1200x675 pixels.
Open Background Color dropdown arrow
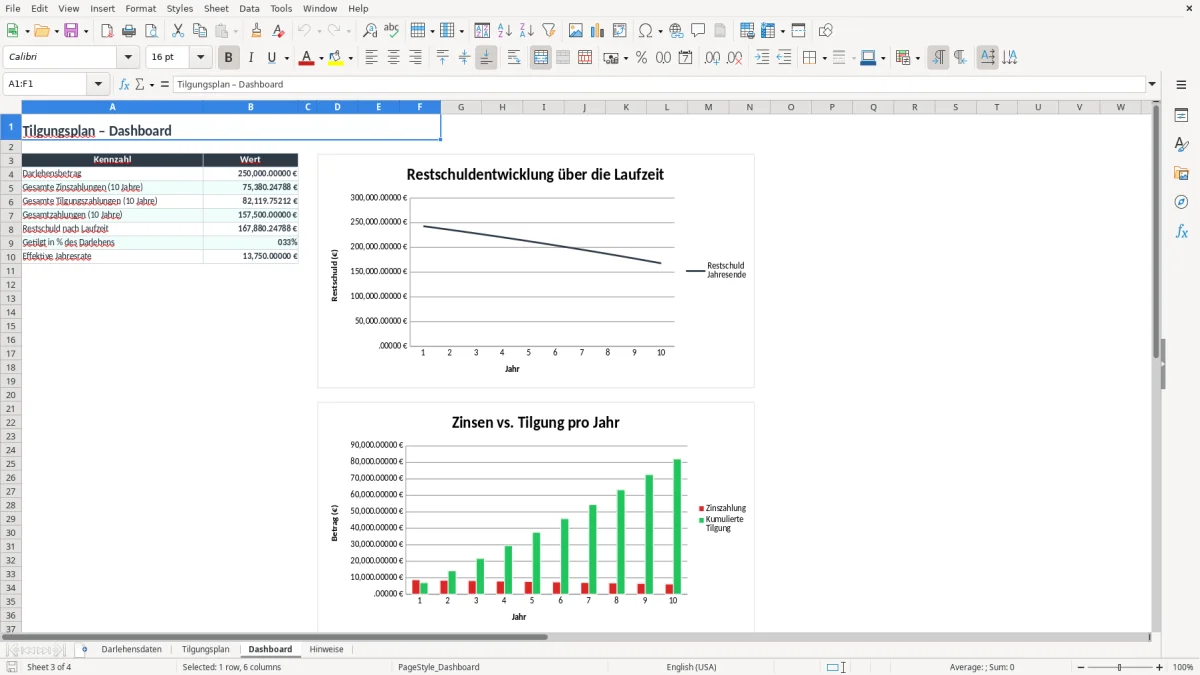coord(351,58)
